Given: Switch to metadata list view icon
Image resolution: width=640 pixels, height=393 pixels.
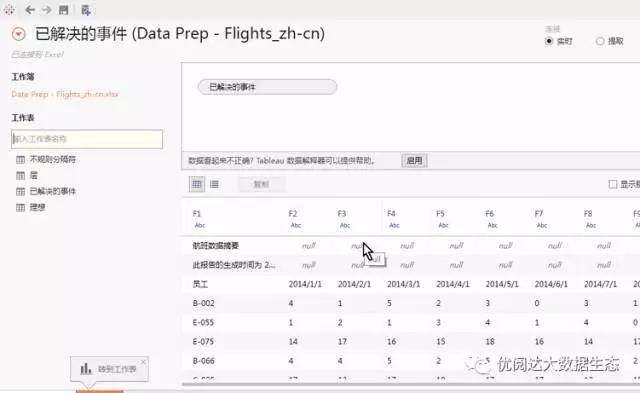Looking at the screenshot, I should point(214,184).
